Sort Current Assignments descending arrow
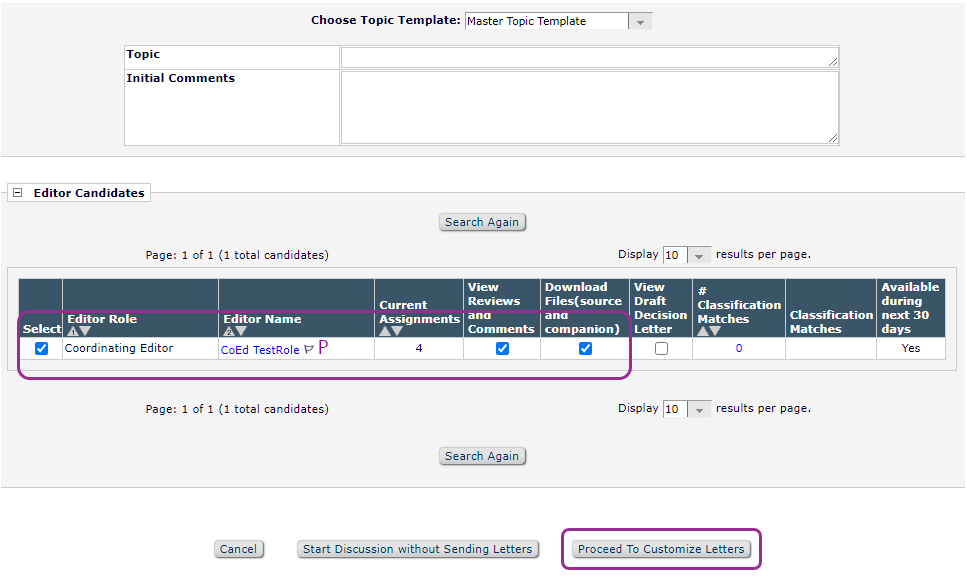The width and height of the screenshot is (967, 580). pyautogui.click(x=397, y=331)
